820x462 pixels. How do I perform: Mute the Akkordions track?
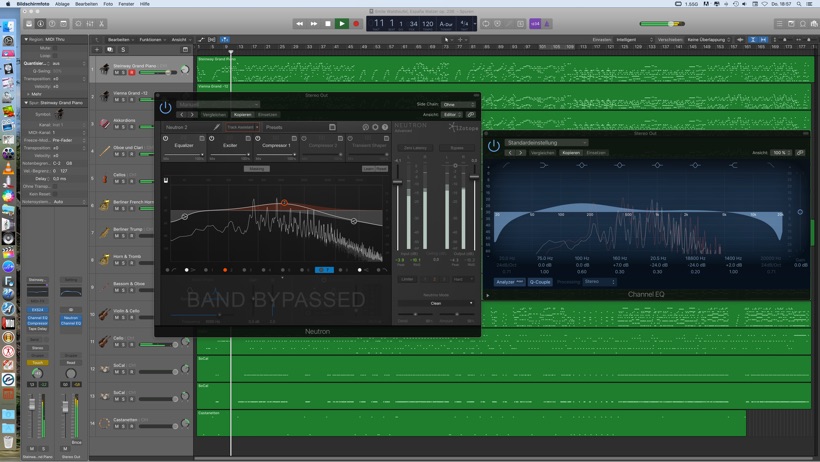pos(117,127)
